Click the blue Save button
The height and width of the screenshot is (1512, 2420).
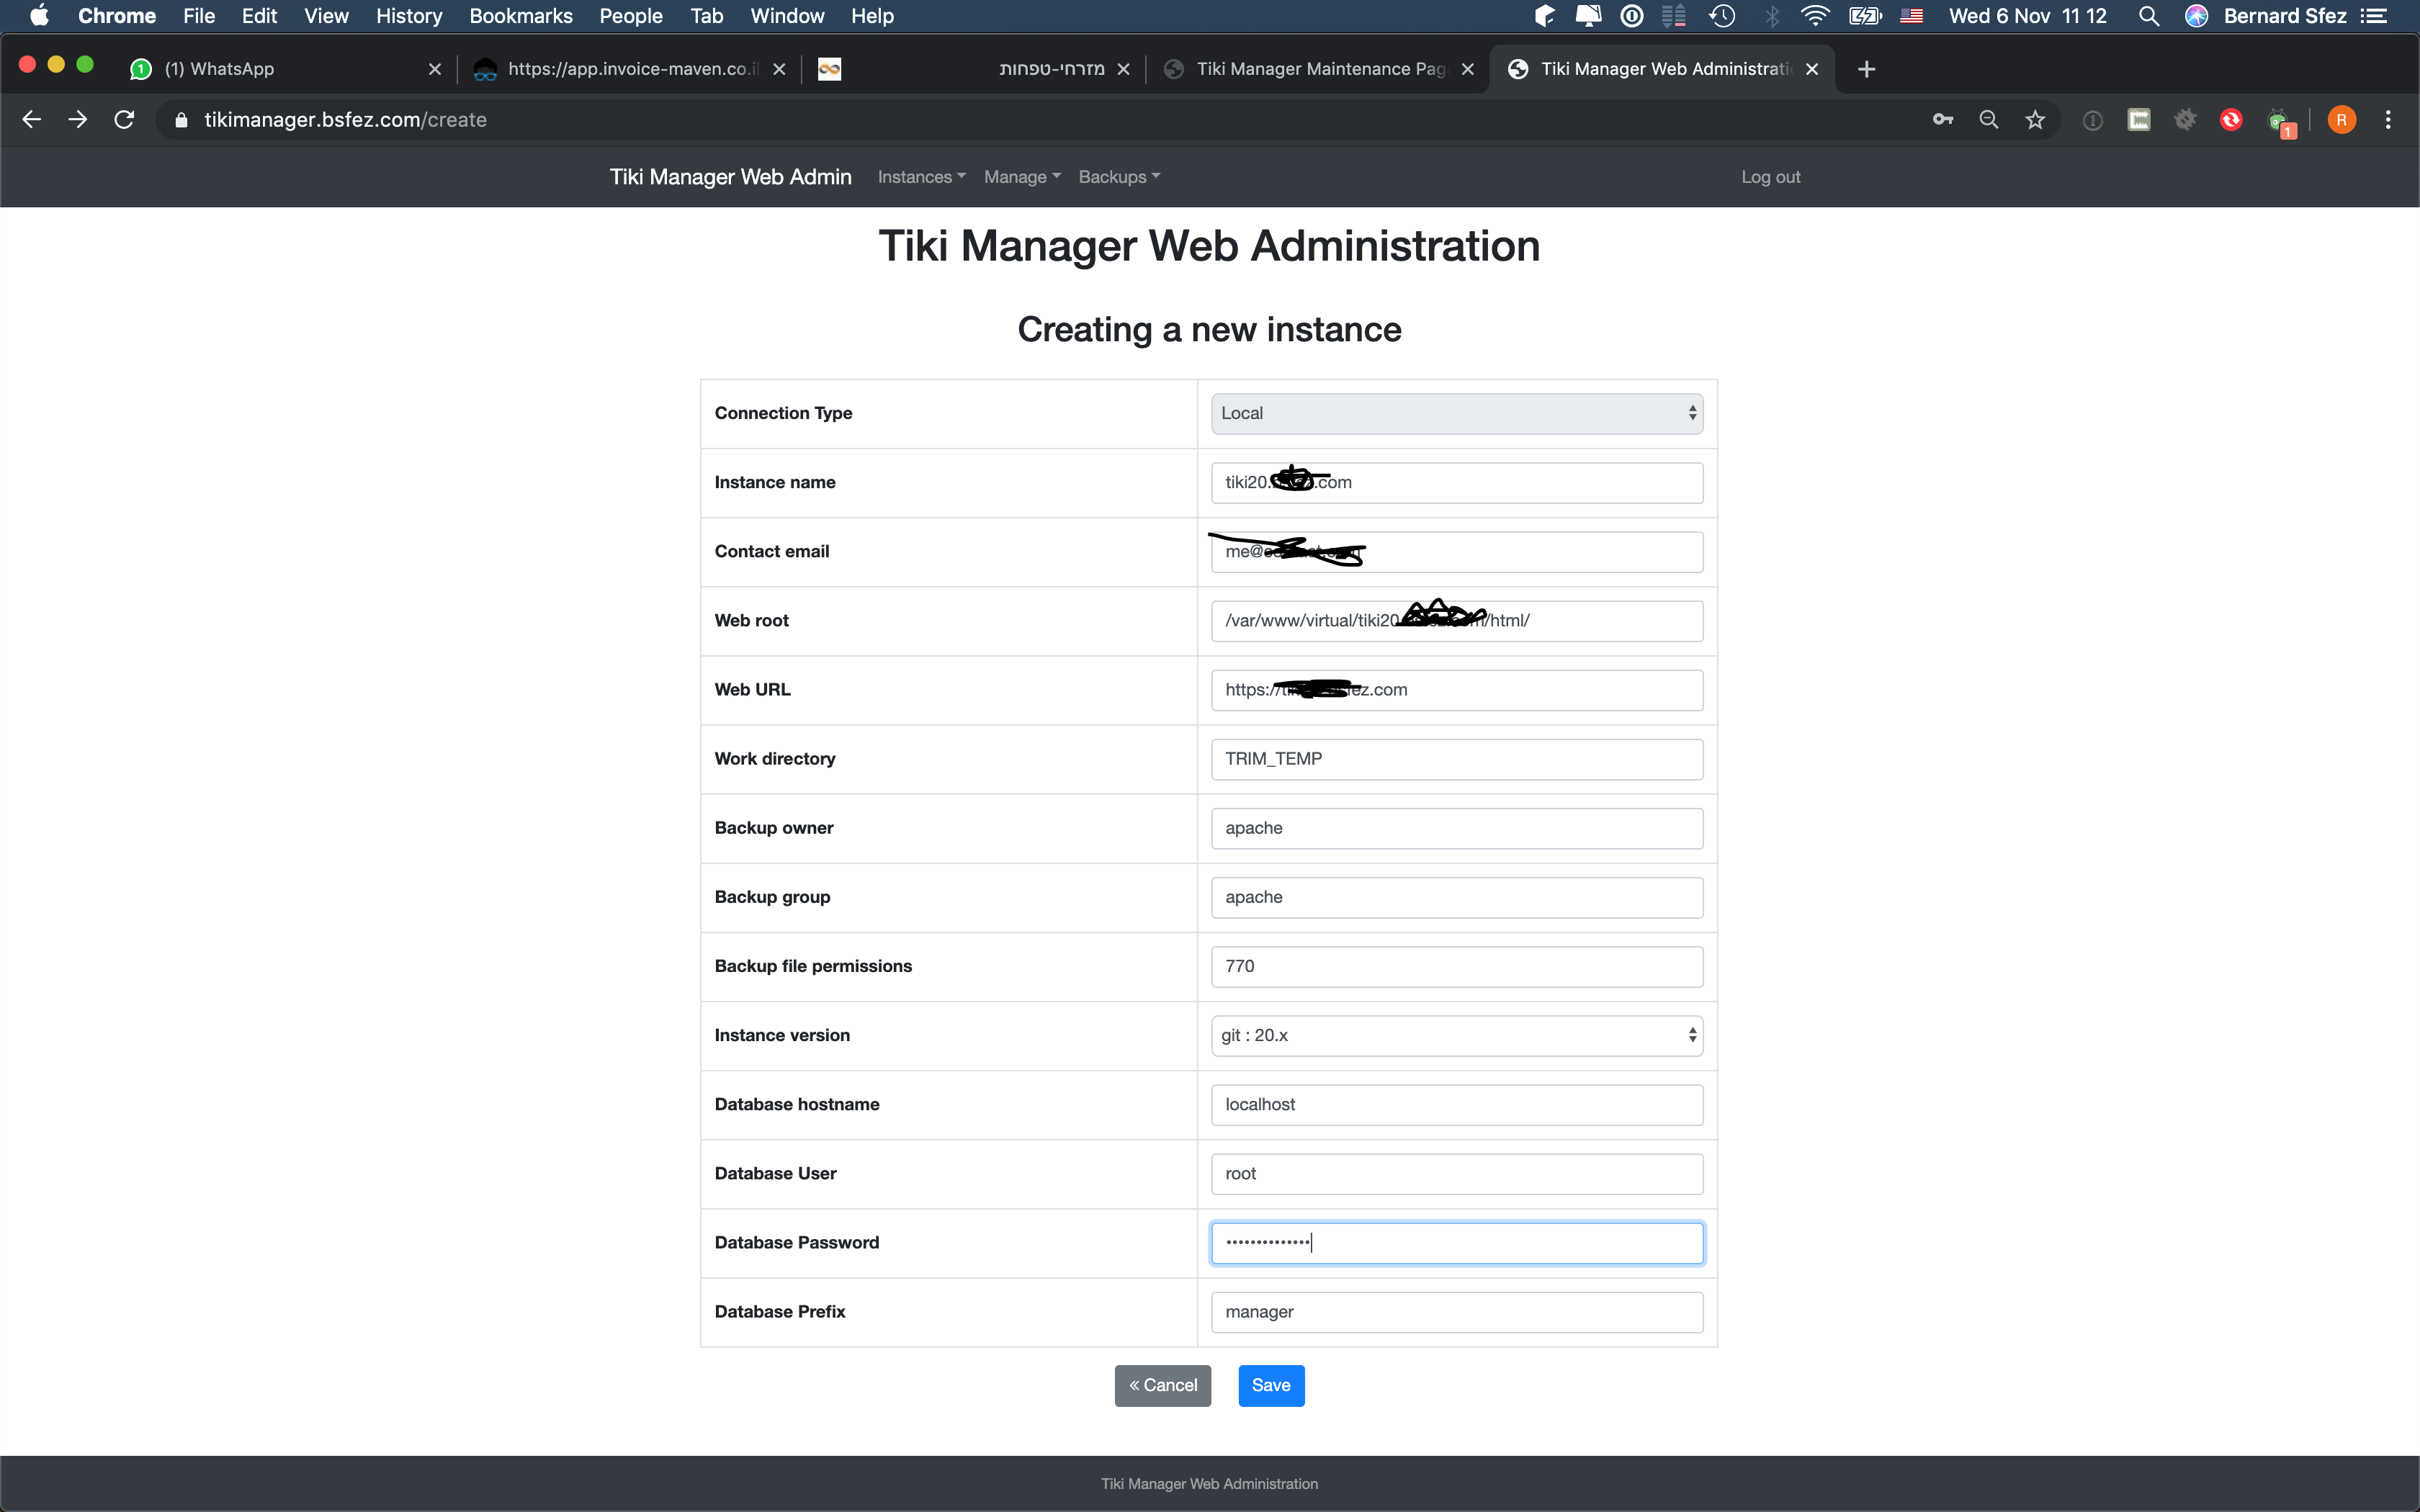click(1271, 1385)
